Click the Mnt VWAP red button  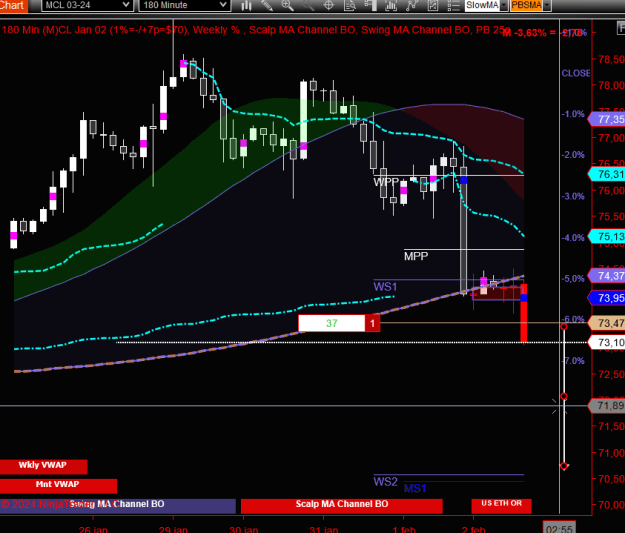(58, 485)
